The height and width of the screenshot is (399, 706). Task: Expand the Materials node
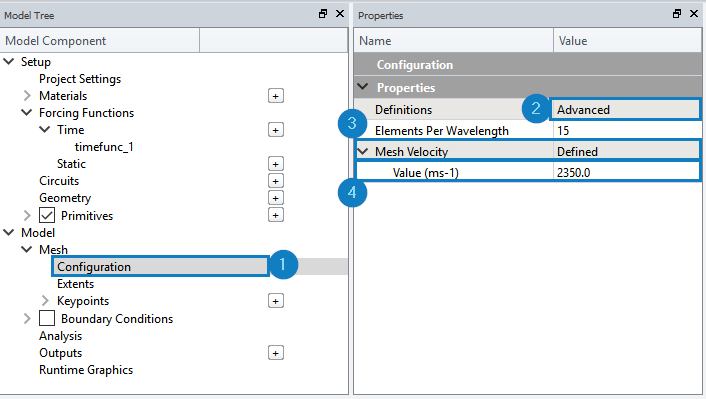coord(27,95)
